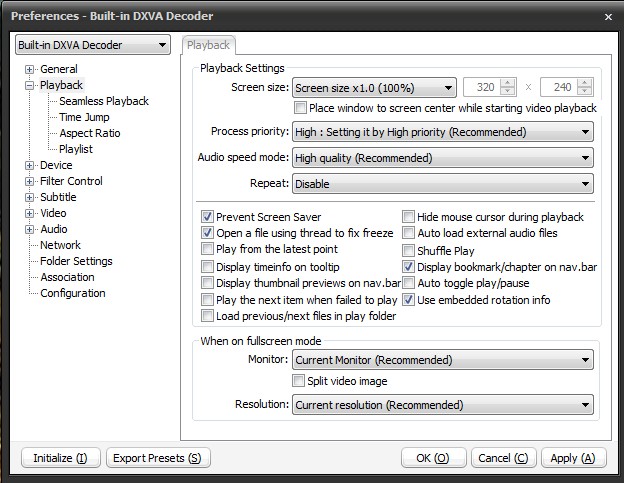
Task: Confirm with the OK (O) button
Action: [x=433, y=458]
